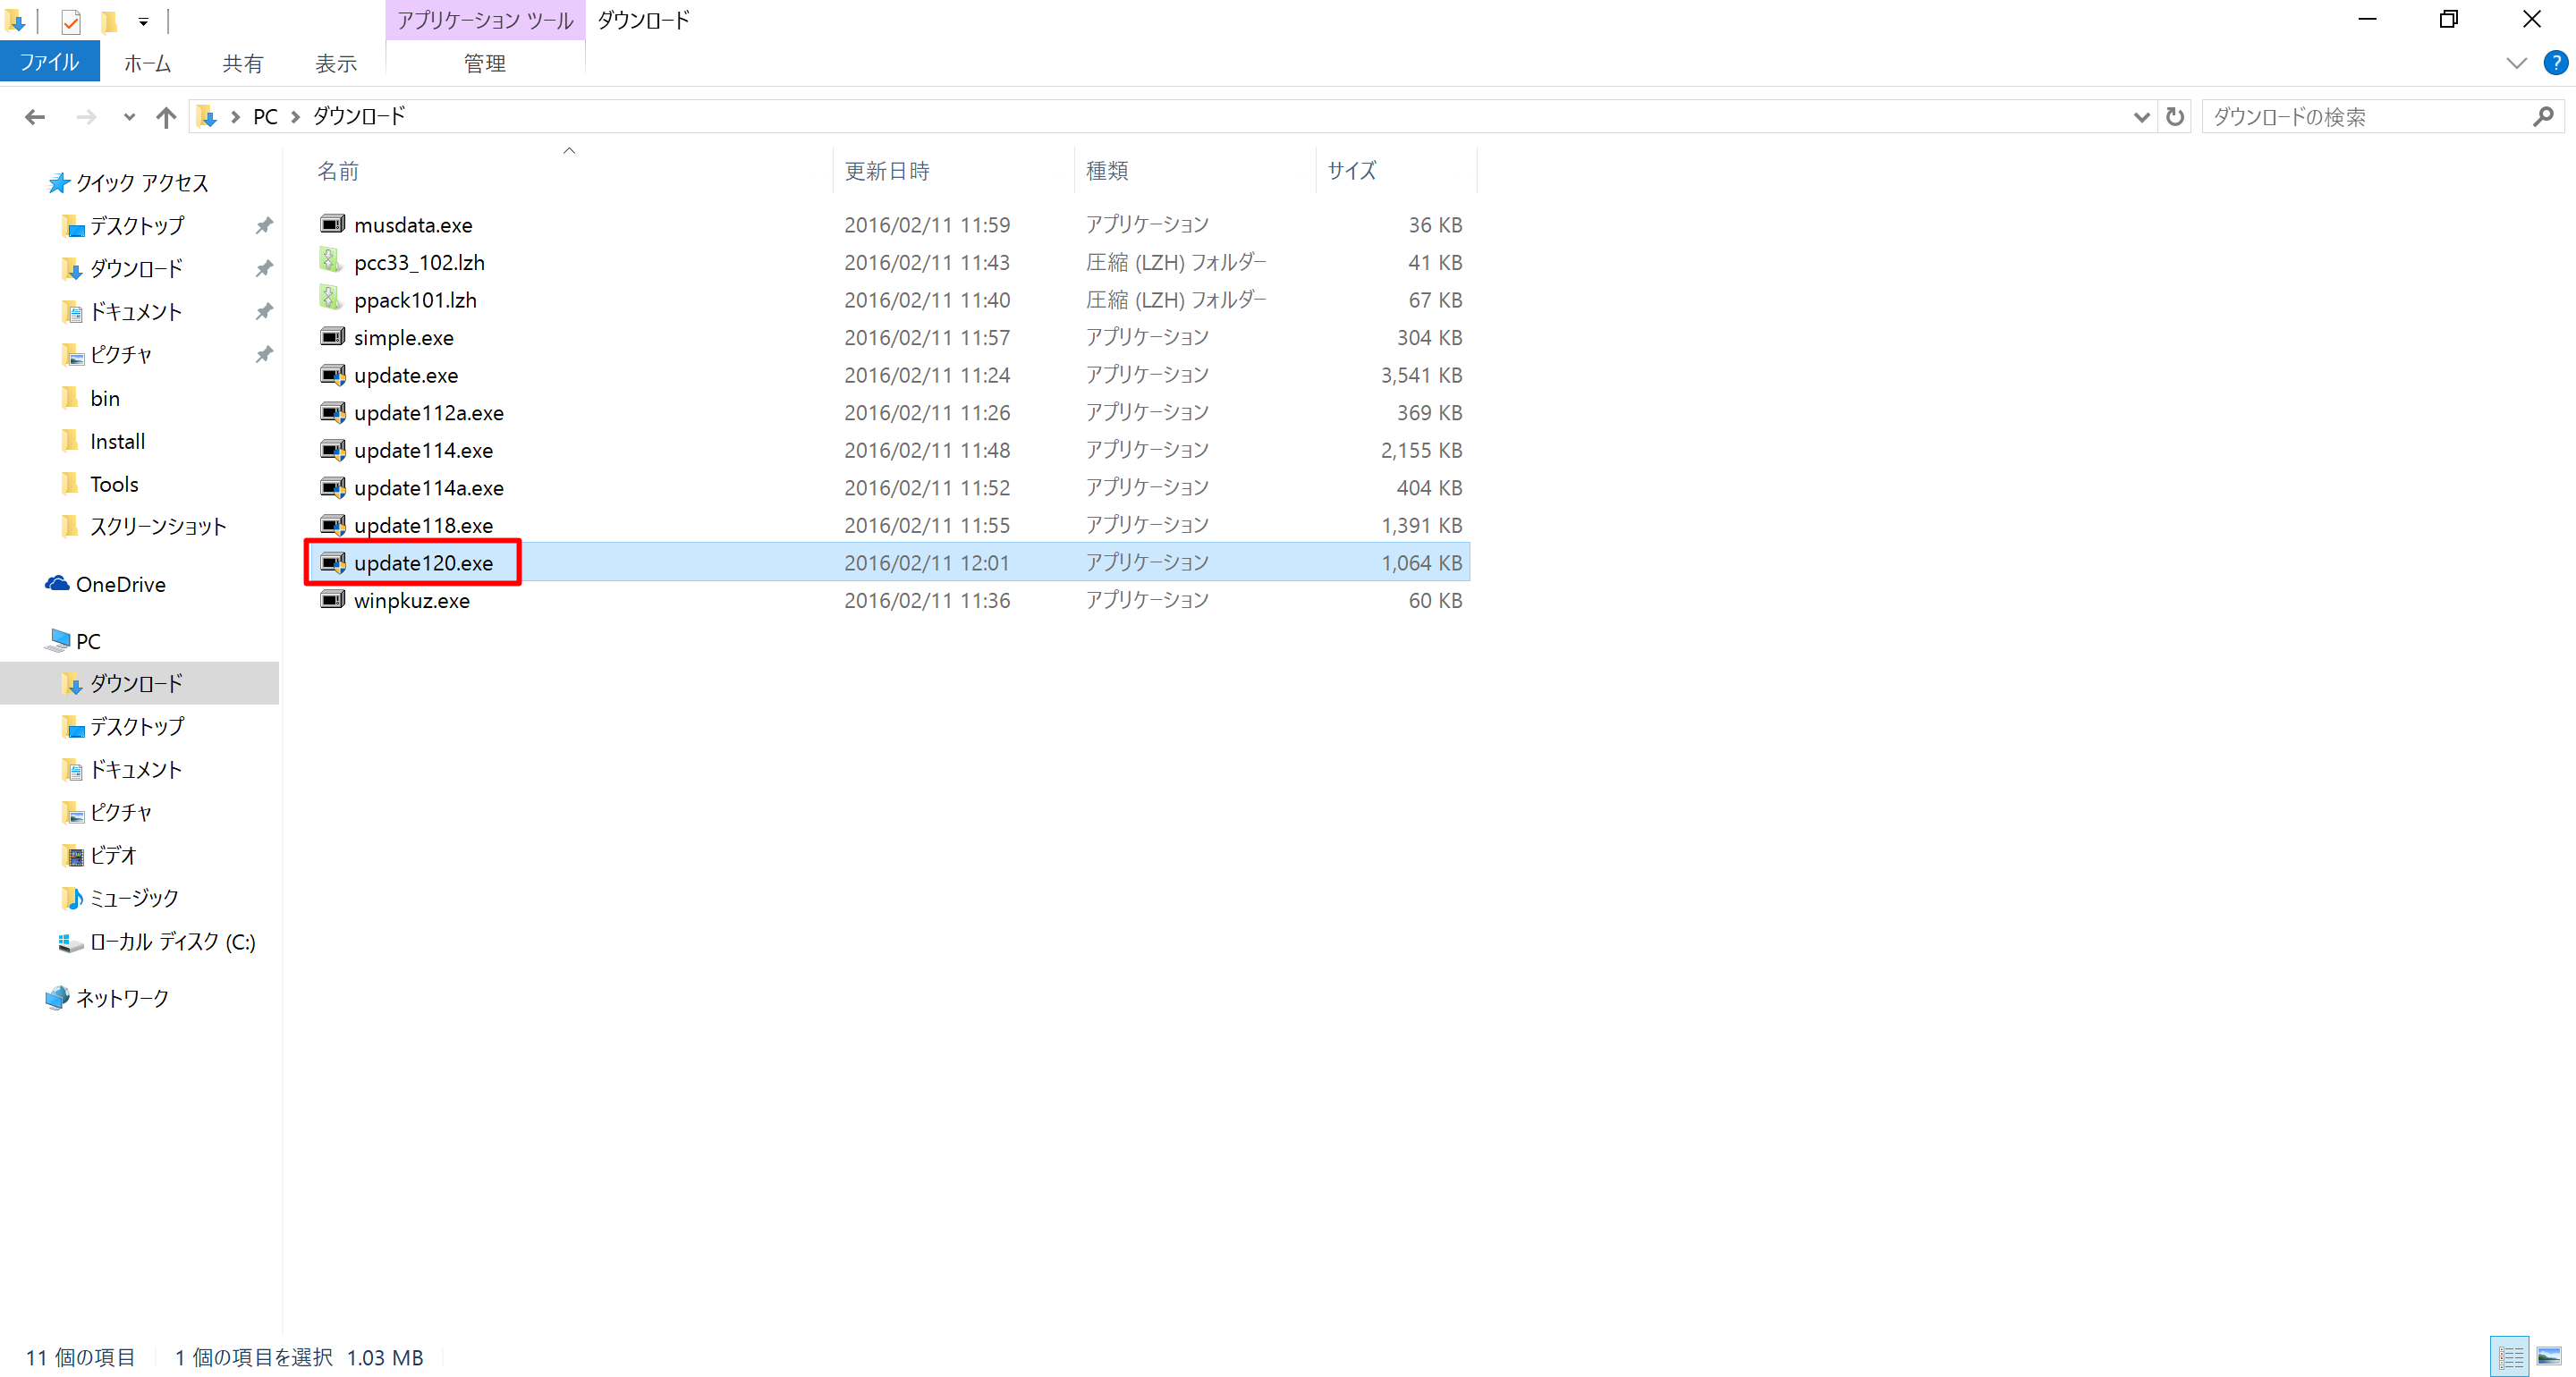The image size is (2576, 1377).
Task: Click chevron before PC in address path
Action: [235, 117]
